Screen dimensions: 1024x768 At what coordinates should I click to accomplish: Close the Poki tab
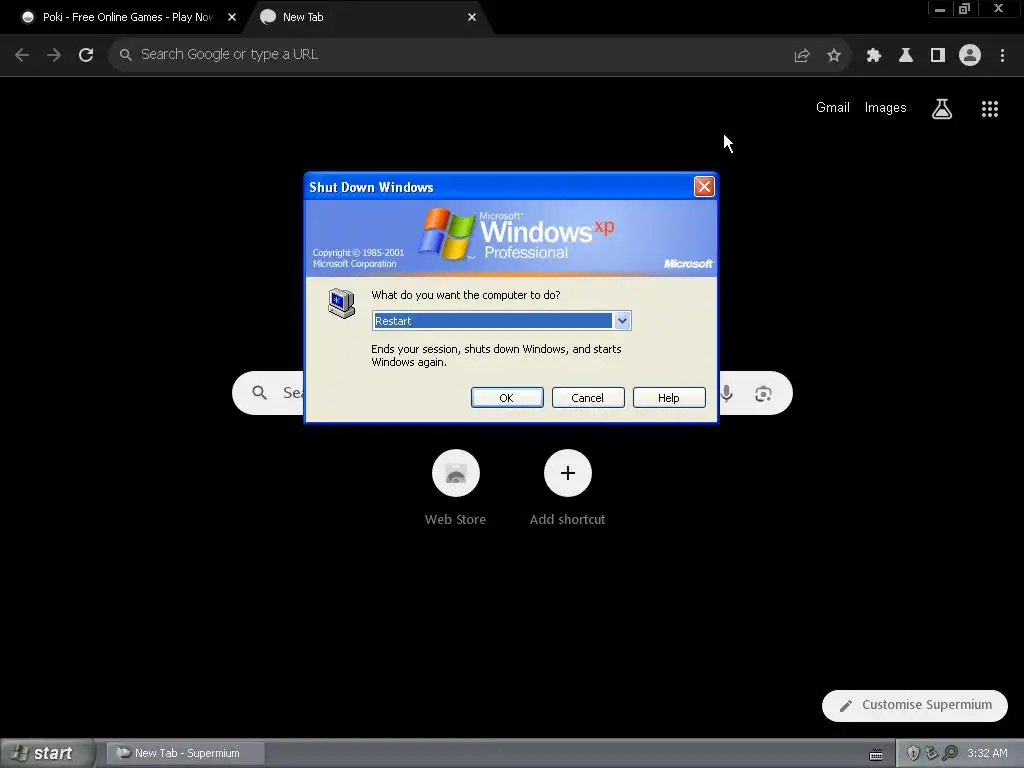(x=232, y=18)
